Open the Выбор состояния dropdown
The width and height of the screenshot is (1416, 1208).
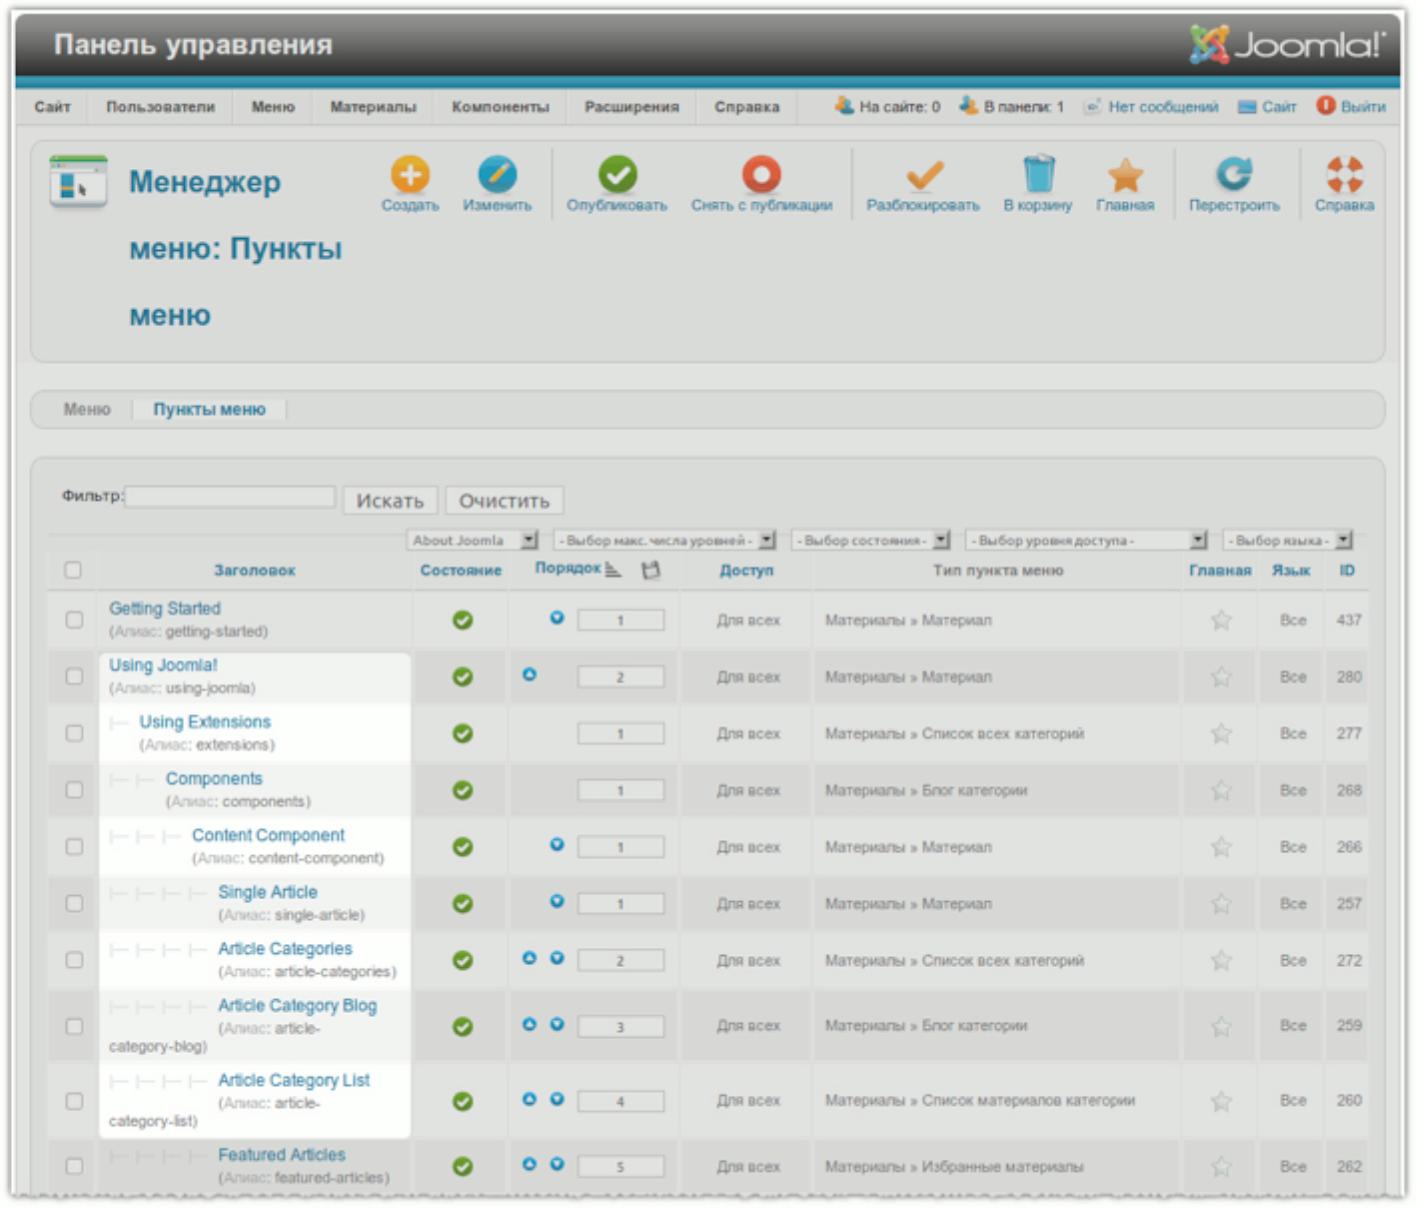point(871,540)
